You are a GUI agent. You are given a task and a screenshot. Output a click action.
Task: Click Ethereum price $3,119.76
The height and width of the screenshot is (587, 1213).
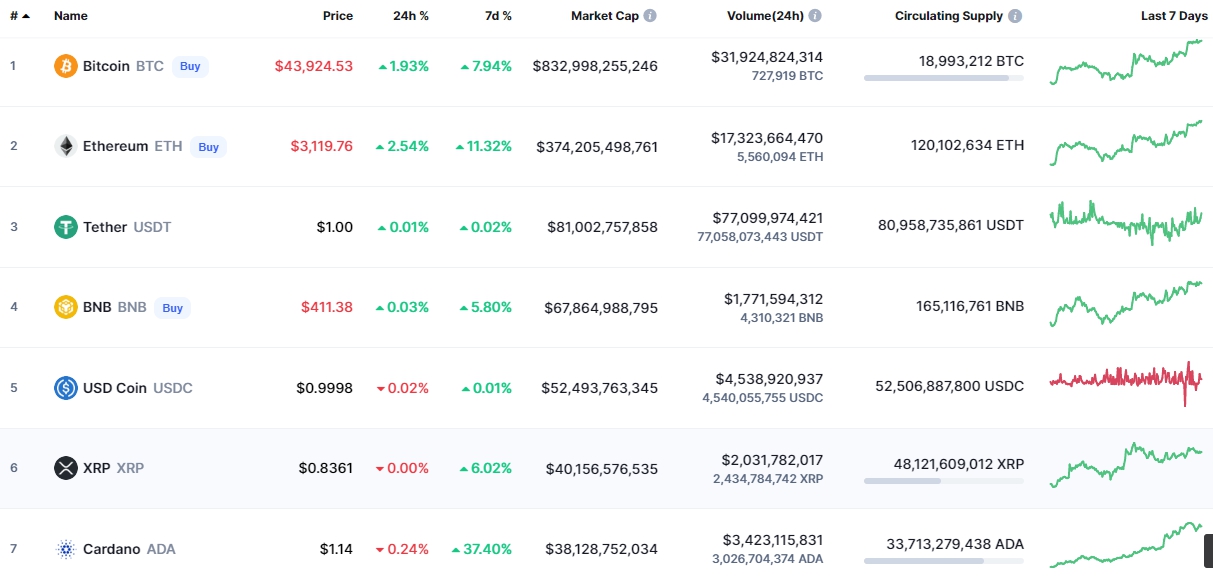[322, 146]
